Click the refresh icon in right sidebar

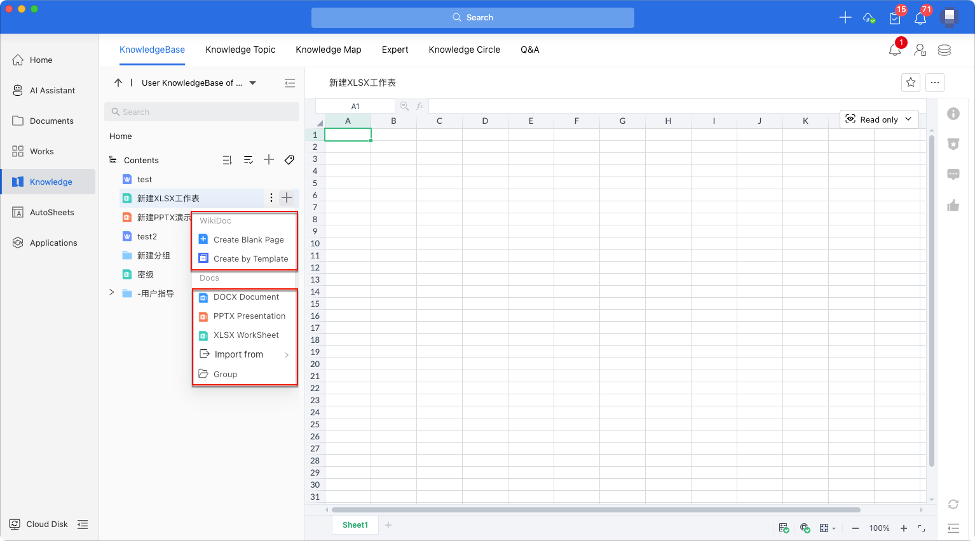(x=953, y=503)
